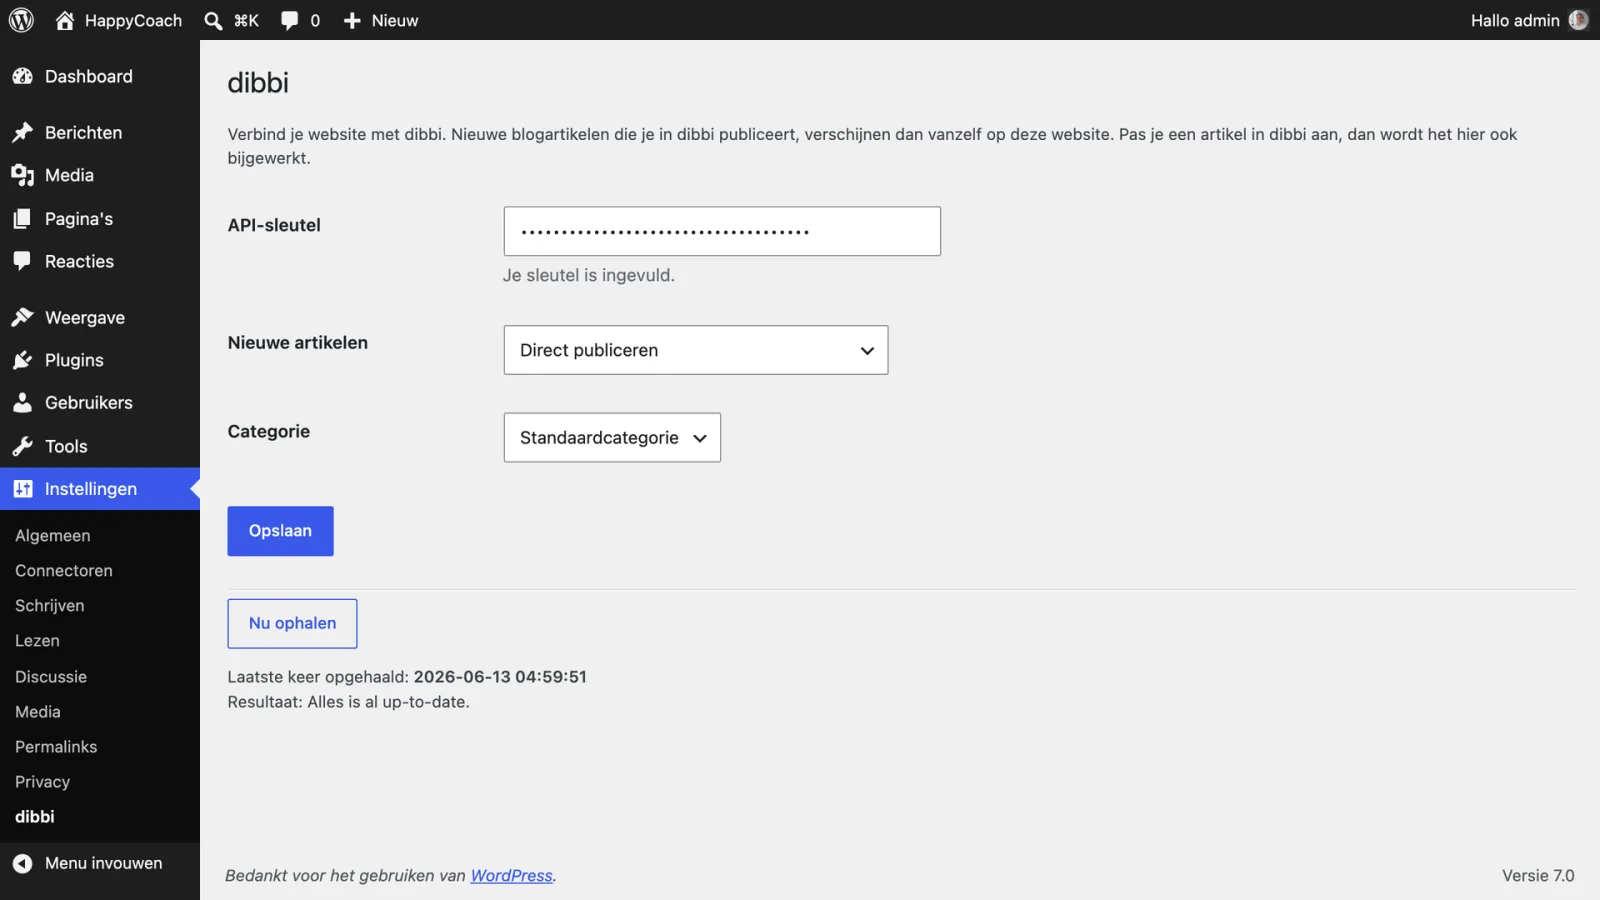Click the API-sleutel label
The width and height of the screenshot is (1600, 900).
(274, 225)
